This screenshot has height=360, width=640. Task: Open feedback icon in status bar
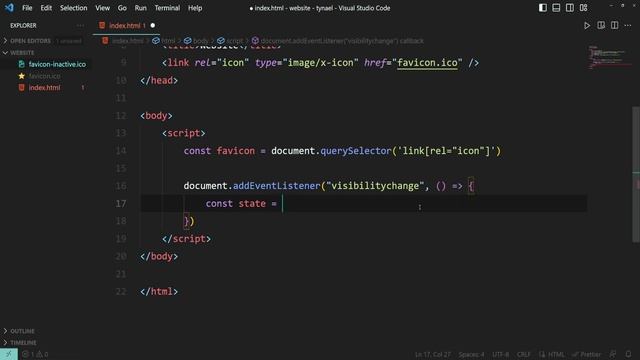click(613, 354)
